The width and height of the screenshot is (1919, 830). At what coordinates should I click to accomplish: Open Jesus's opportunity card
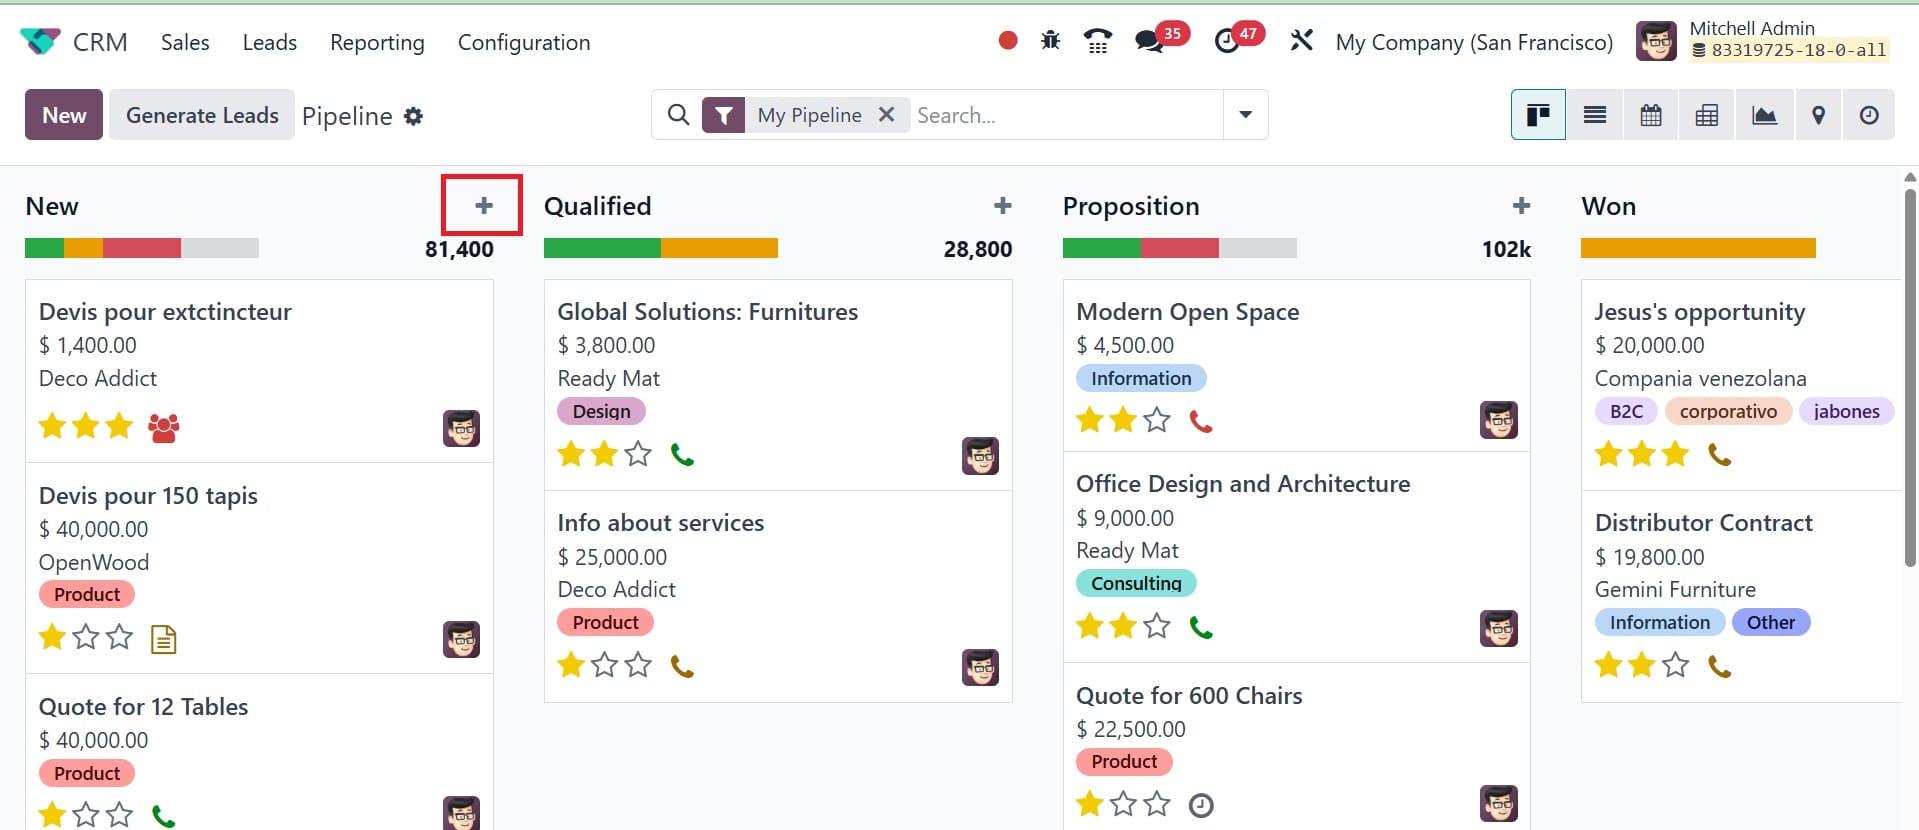[x=1740, y=385]
